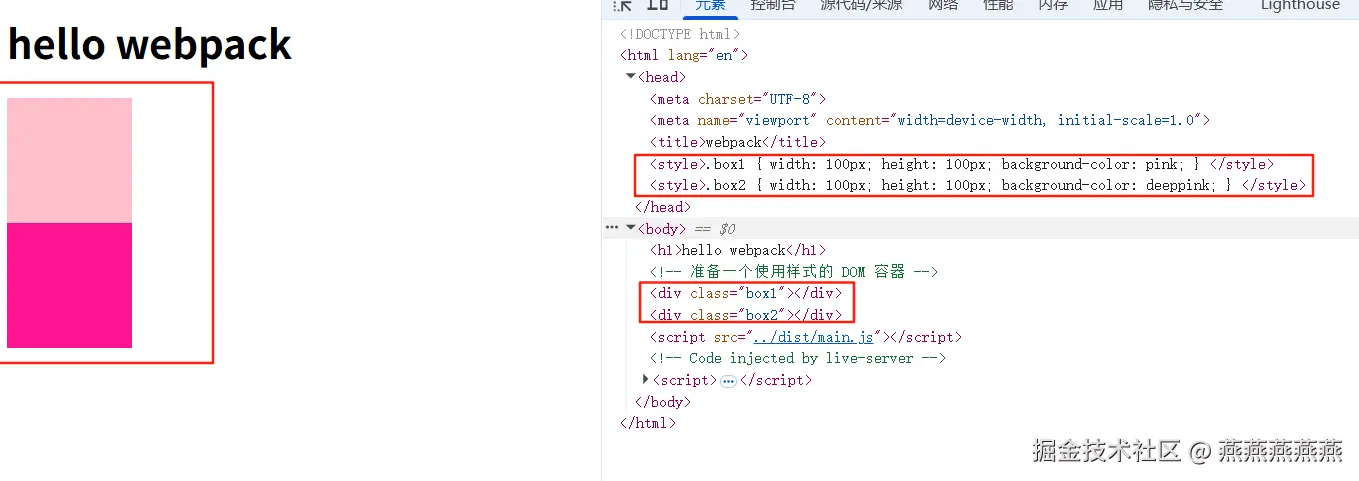Select the <!DOCTYPE html> line
The image size is (1359, 481).
point(680,34)
